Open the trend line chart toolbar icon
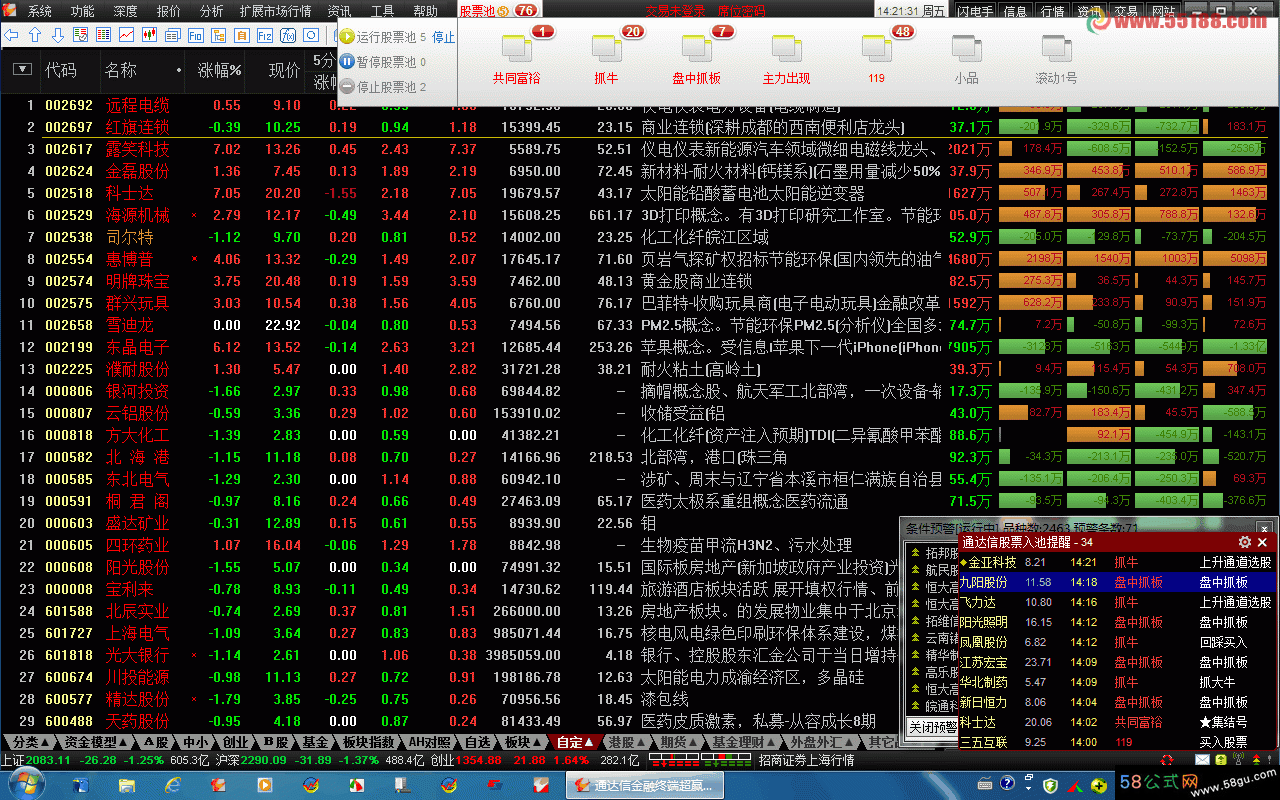 [127, 35]
